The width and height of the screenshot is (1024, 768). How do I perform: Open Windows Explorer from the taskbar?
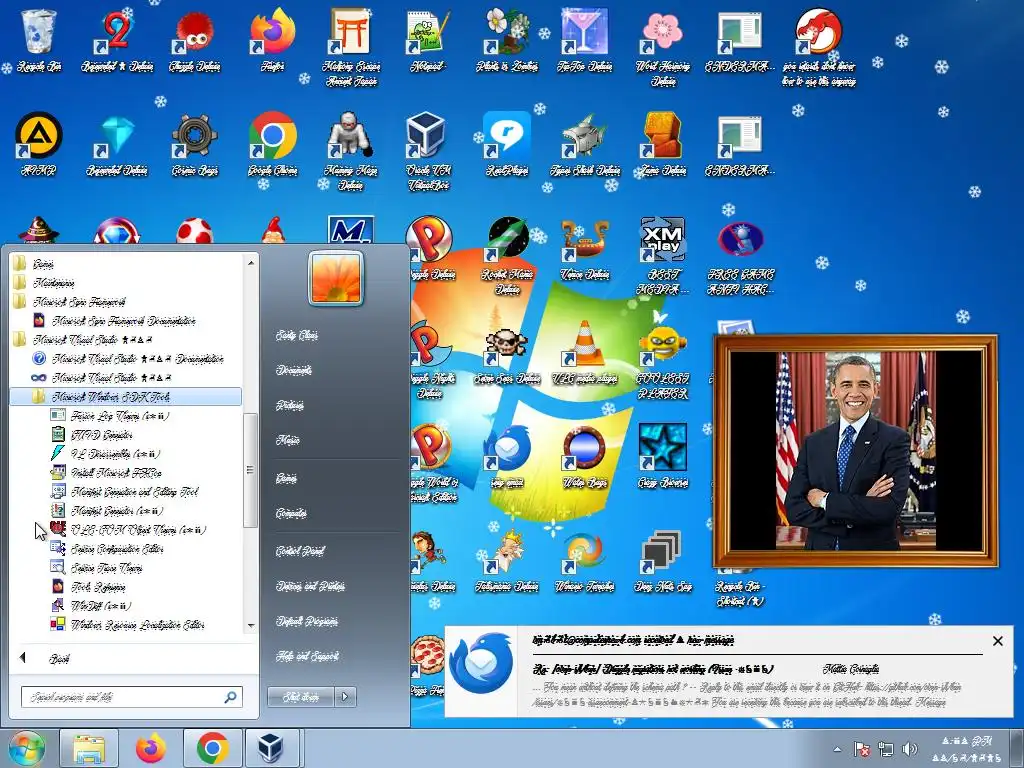coord(89,748)
